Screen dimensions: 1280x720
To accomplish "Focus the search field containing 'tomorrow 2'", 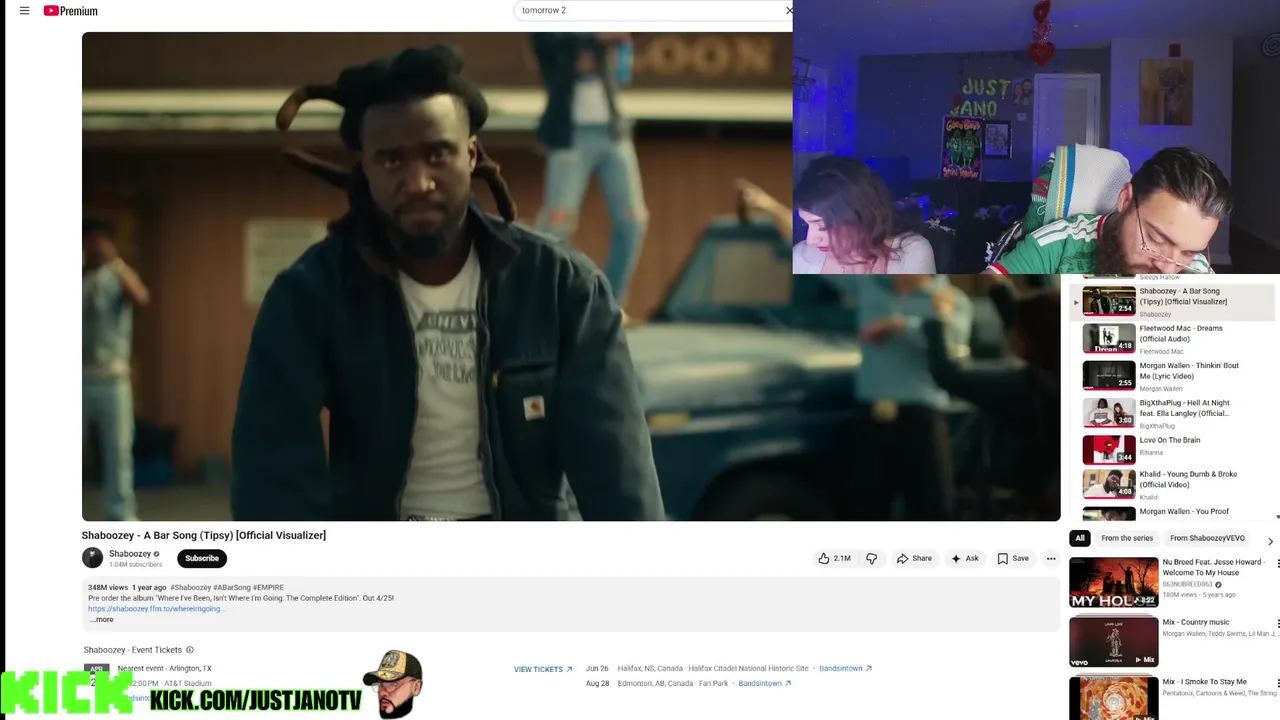I will [650, 10].
